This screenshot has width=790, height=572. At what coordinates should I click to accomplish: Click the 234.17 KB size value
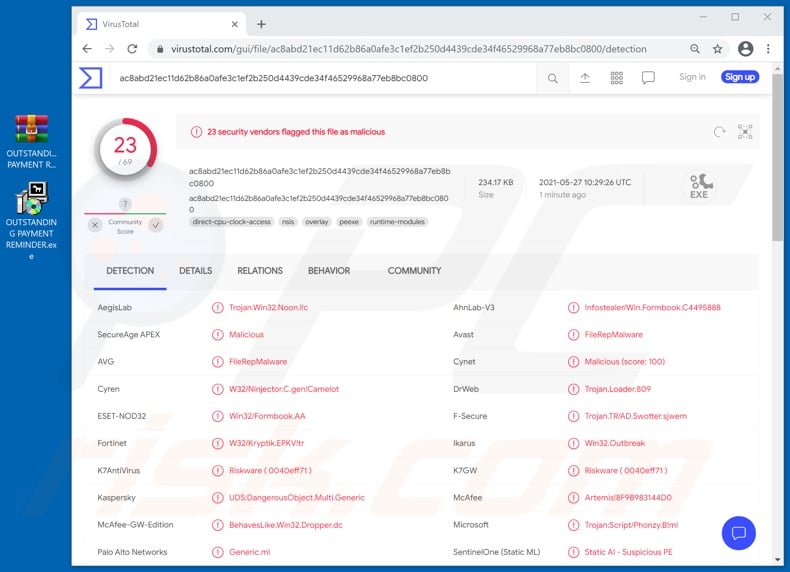tap(496, 182)
